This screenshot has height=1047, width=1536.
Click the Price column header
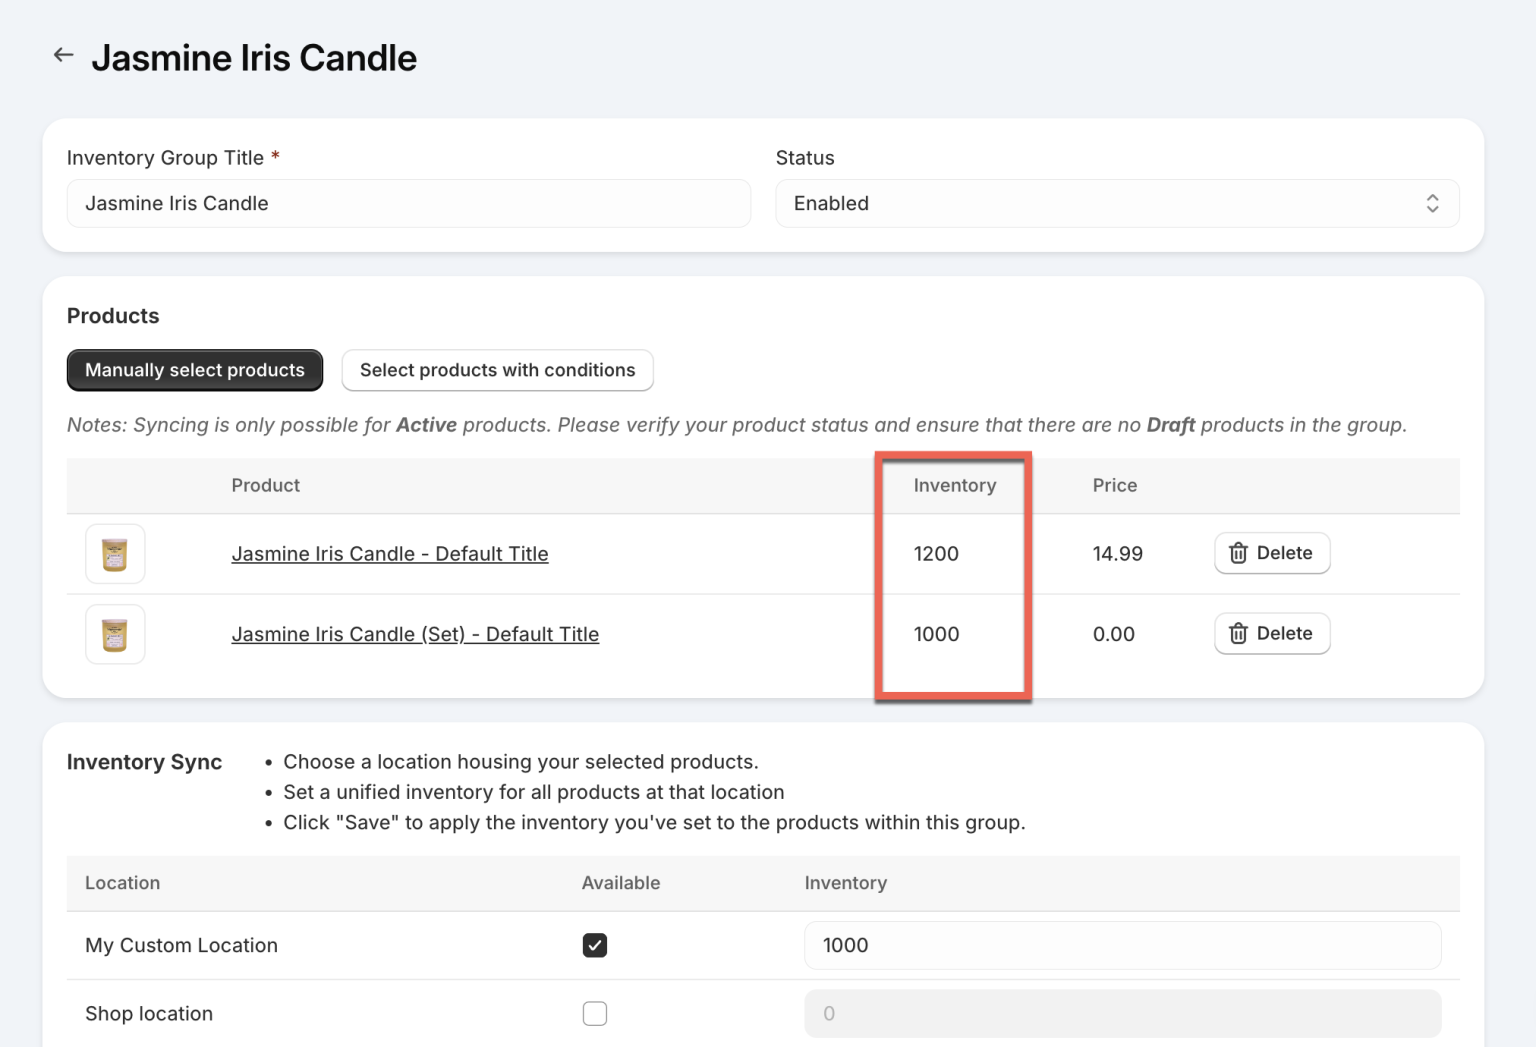(1114, 485)
